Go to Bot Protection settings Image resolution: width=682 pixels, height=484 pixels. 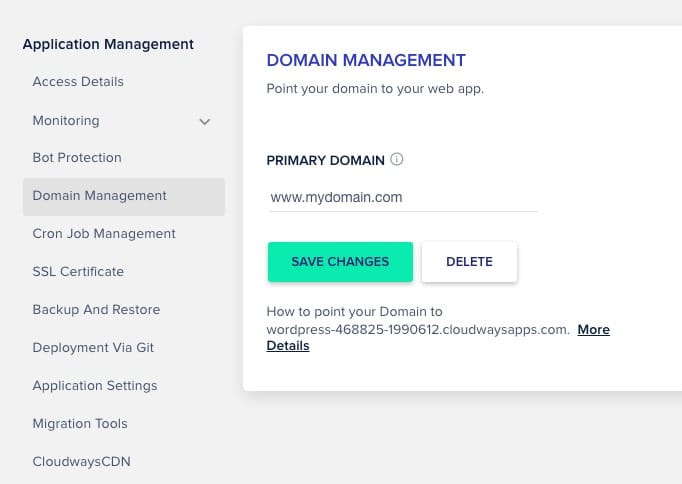pyautogui.click(x=77, y=158)
